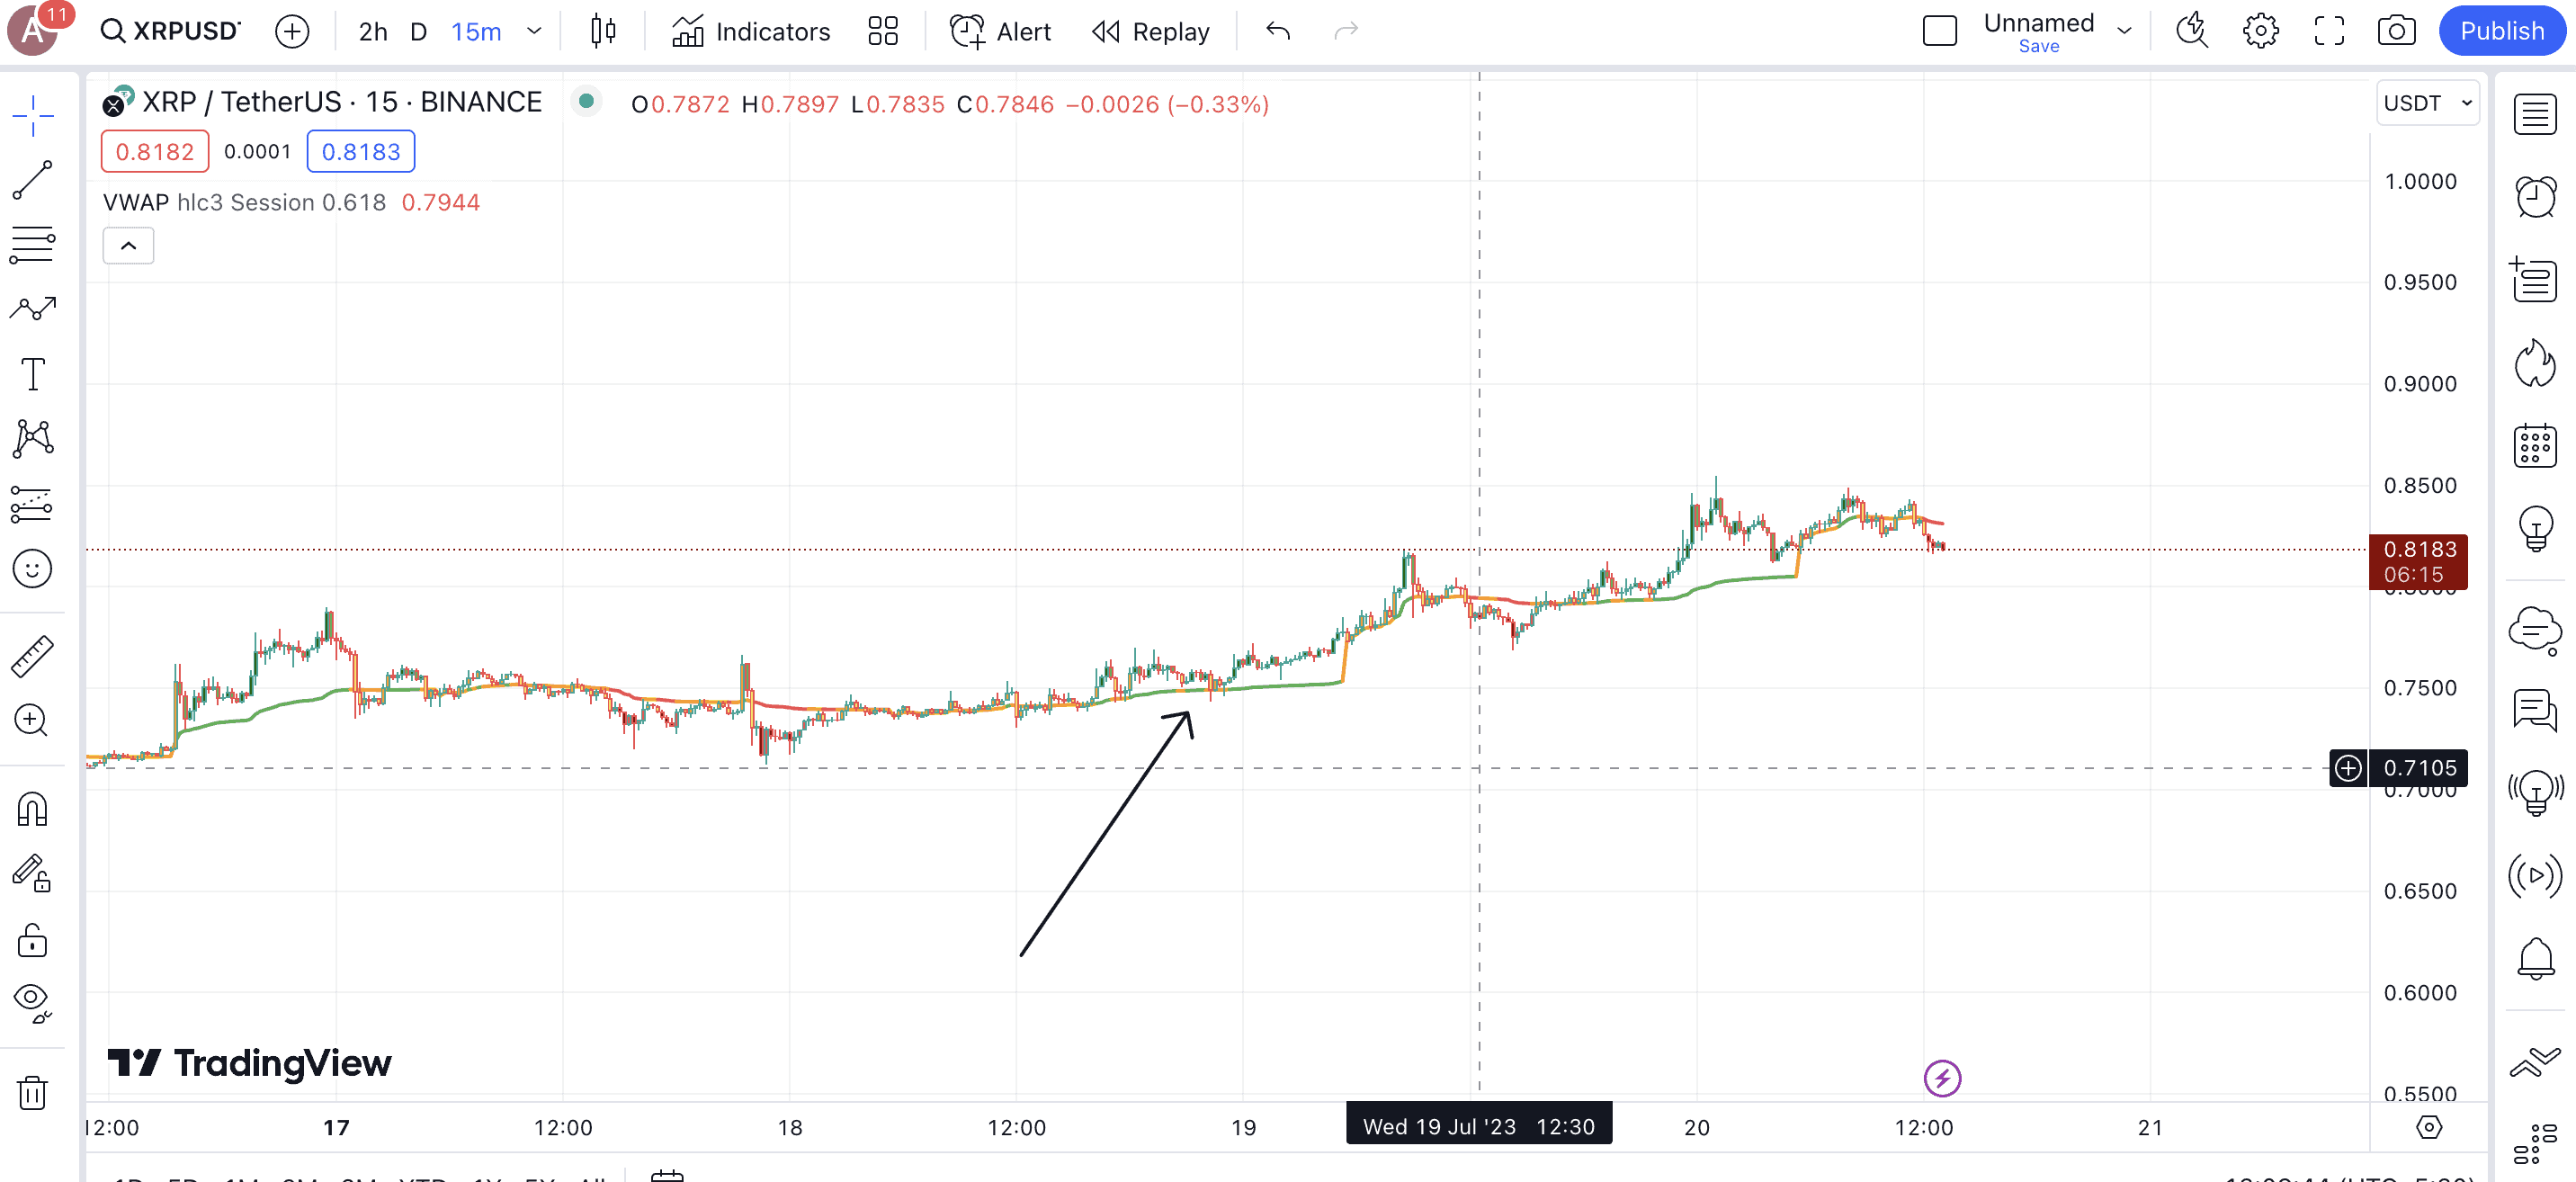Switch to the 2h timeframe
Screen dimensions: 2576x1182
tap(373, 31)
